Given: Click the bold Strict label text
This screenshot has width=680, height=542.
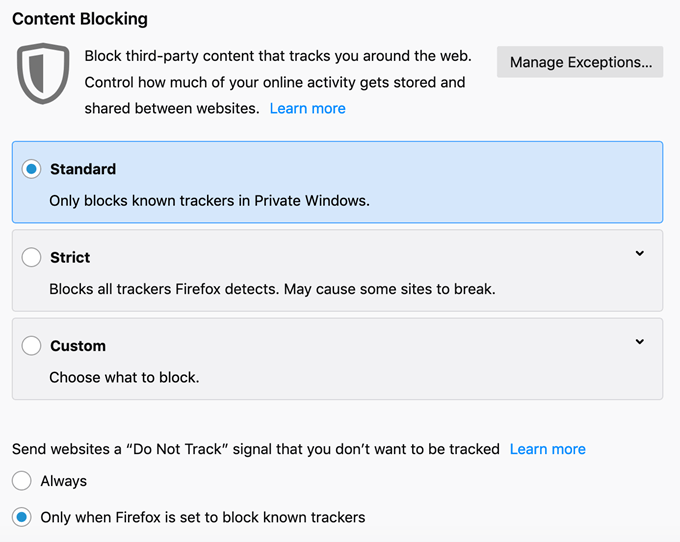Looking at the screenshot, I should (x=70, y=257).
